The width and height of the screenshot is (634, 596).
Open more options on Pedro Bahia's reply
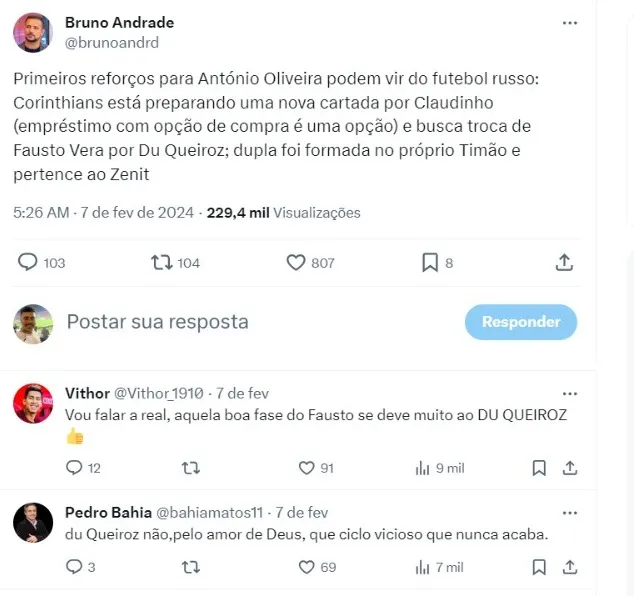[570, 513]
